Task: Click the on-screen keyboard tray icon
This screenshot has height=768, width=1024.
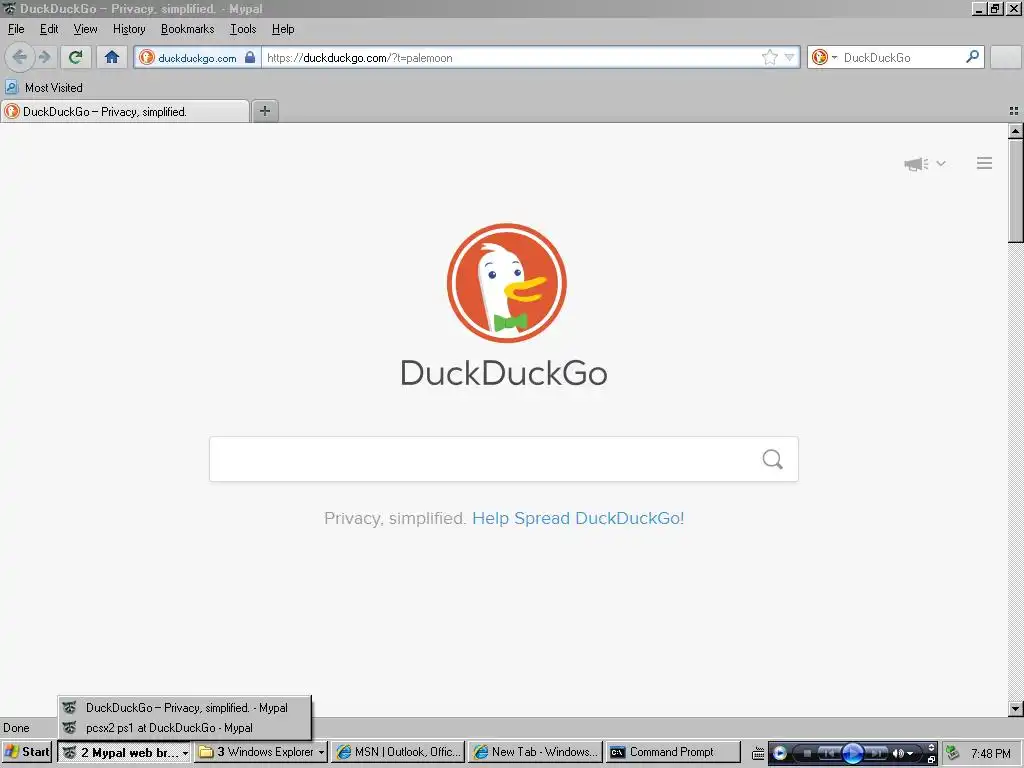Action: coord(758,754)
